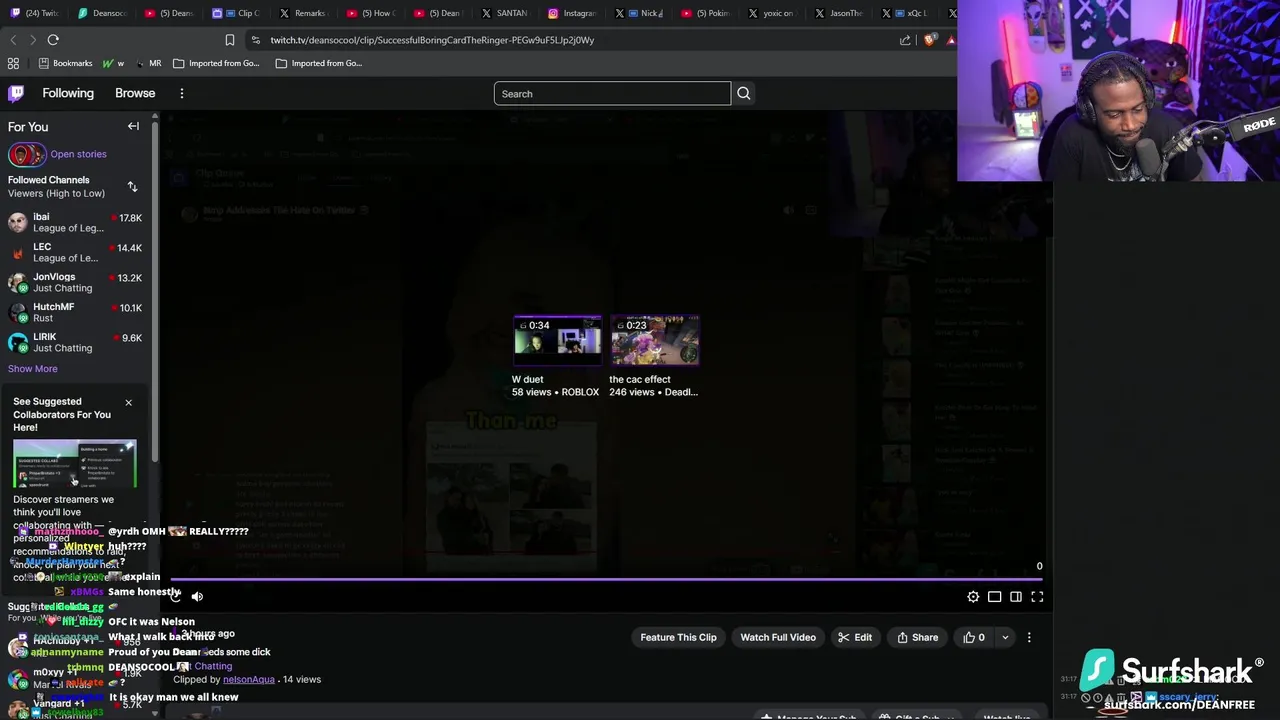This screenshot has height=720, width=1280.
Task: Go to Following tab
Action: click(68, 93)
